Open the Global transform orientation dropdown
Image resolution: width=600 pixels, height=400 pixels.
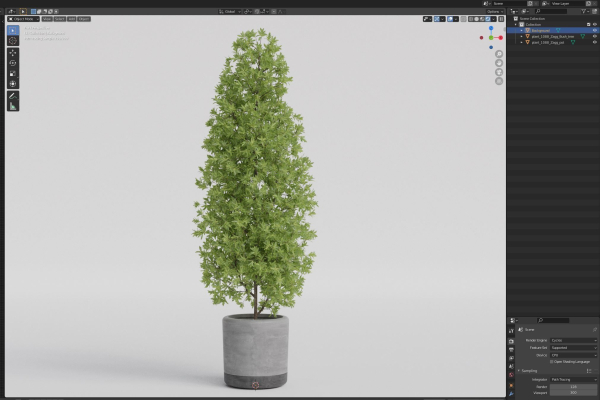pos(230,11)
